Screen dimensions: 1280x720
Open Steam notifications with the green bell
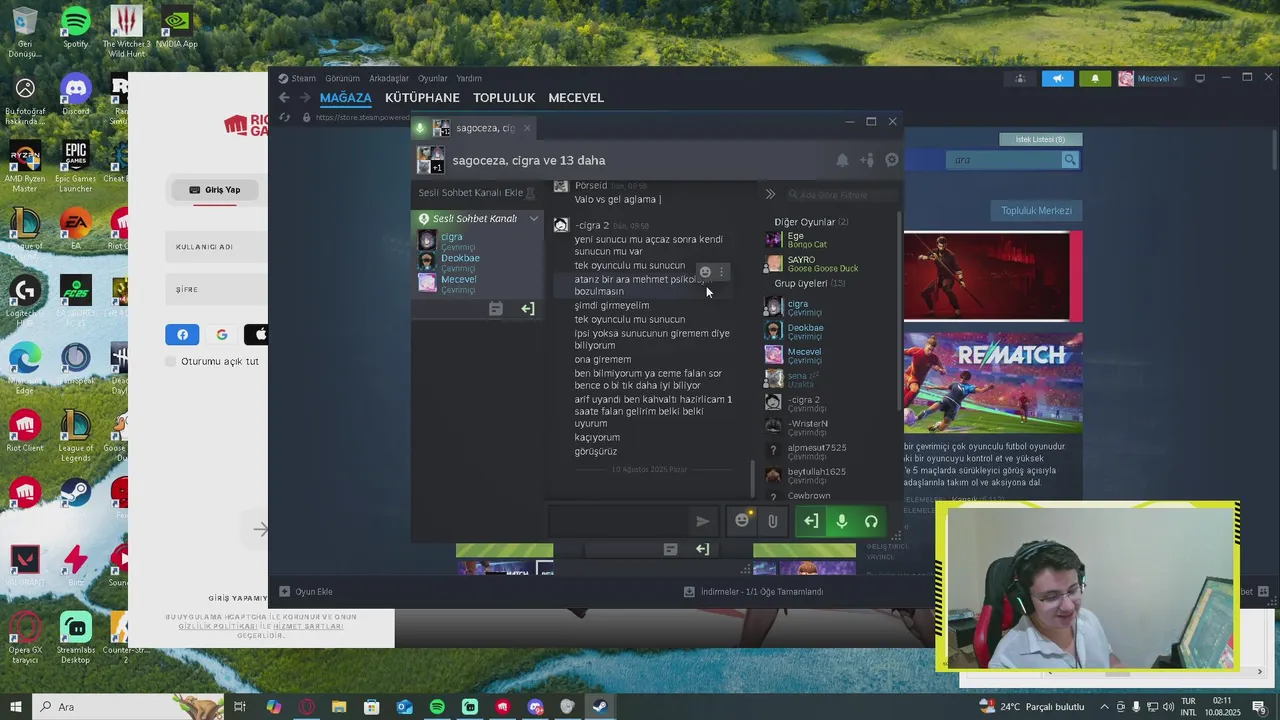click(1095, 78)
